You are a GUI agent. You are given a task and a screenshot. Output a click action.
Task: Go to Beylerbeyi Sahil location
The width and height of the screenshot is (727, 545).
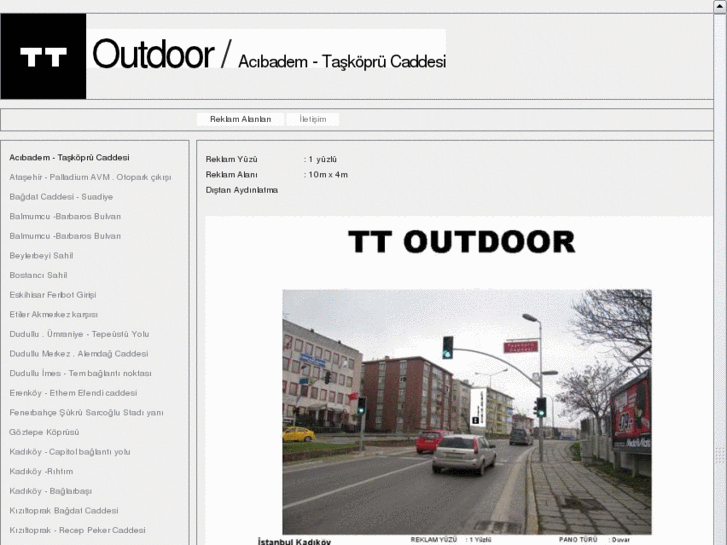click(x=41, y=256)
